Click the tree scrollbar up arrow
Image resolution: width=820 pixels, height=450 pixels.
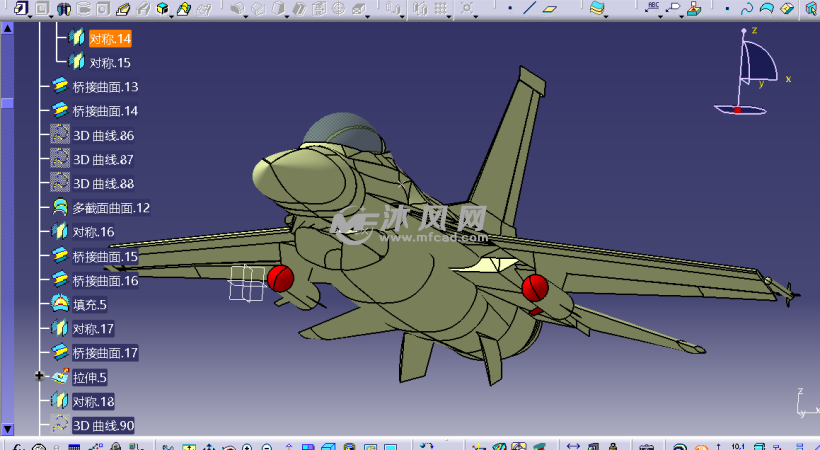(x=7, y=28)
